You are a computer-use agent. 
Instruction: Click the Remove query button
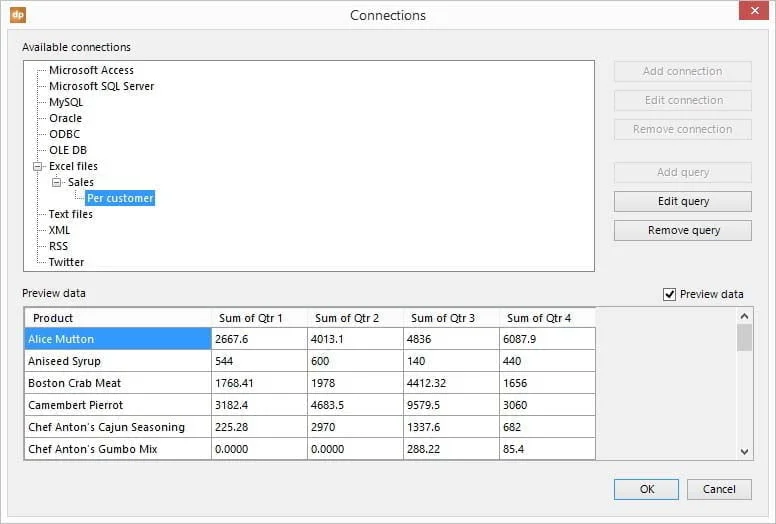(683, 231)
